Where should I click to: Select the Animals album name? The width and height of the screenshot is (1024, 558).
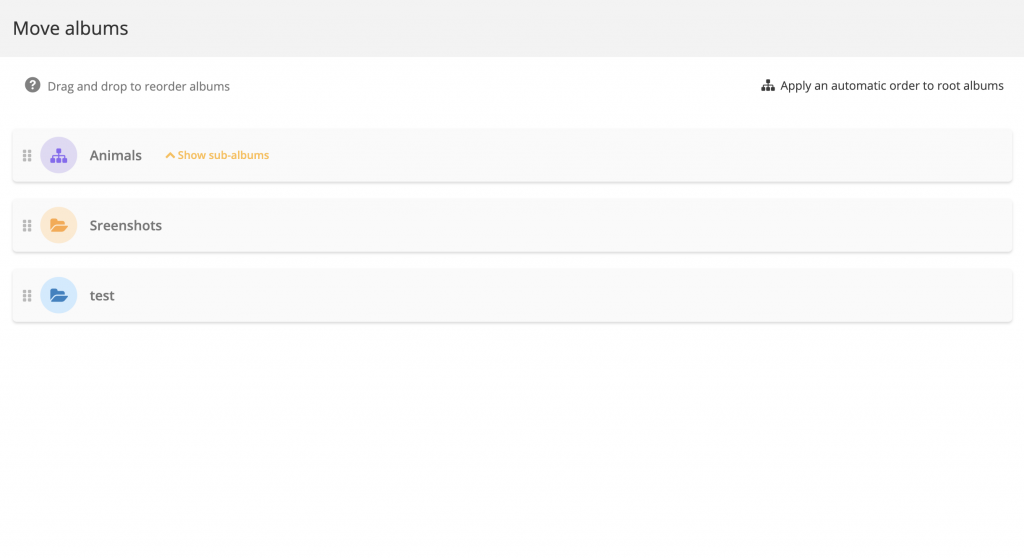tap(116, 156)
